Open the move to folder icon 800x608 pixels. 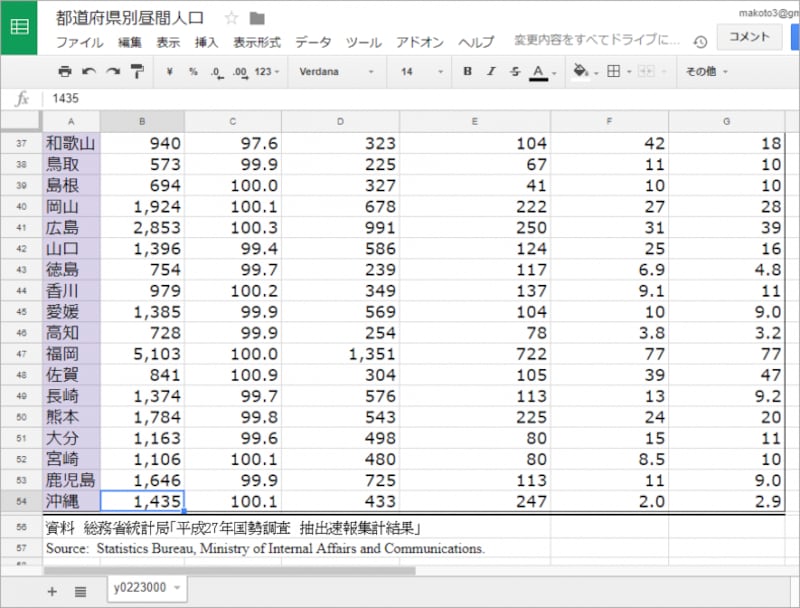(257, 18)
